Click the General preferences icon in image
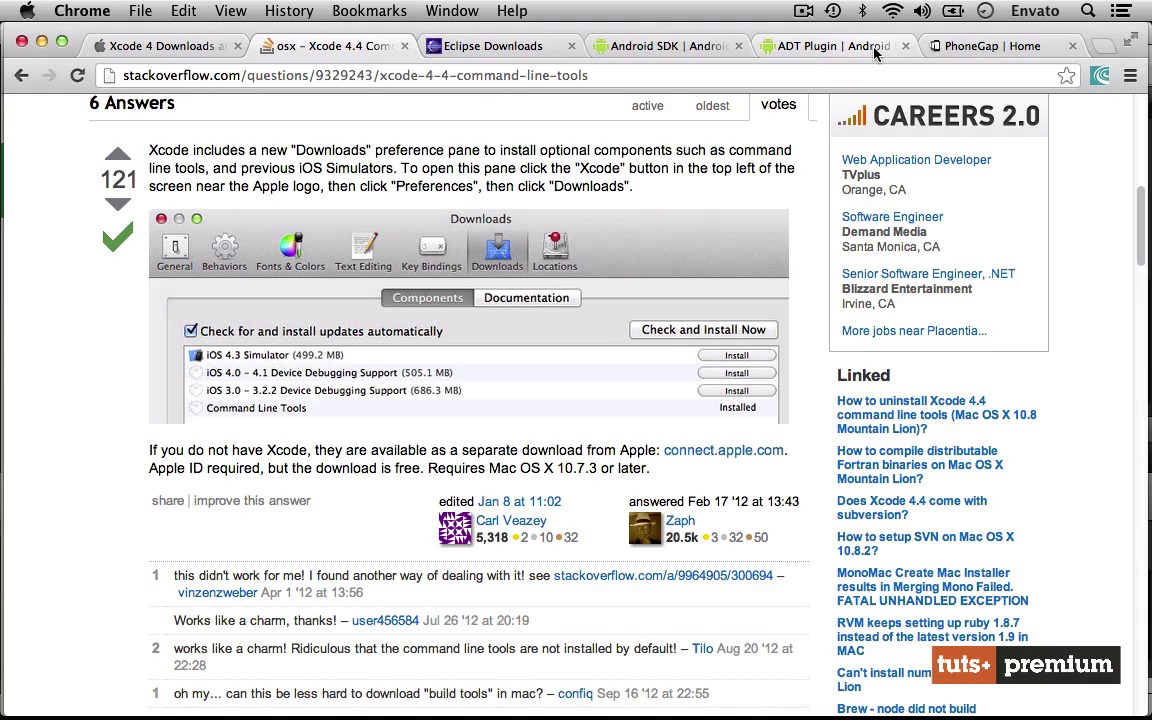Image resolution: width=1152 pixels, height=720 pixels. [x=175, y=252]
